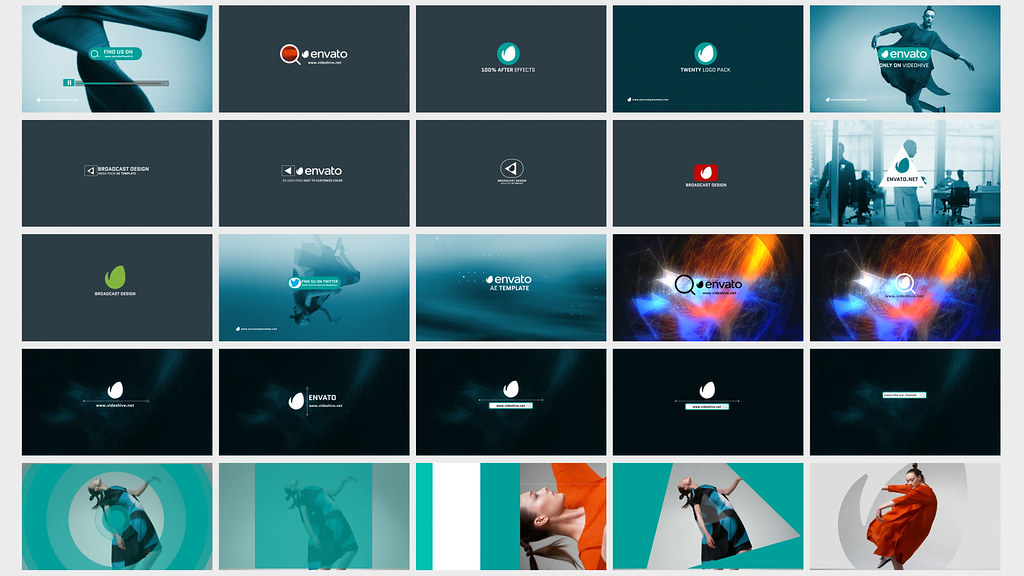This screenshot has width=1024, height=576.
Task: Select the red magnifier icon beside the envato wordmark
Action: click(x=289, y=54)
